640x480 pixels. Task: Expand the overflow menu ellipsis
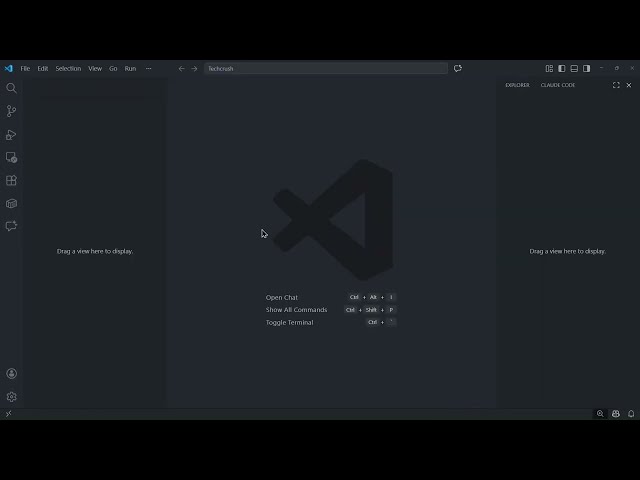(149, 69)
